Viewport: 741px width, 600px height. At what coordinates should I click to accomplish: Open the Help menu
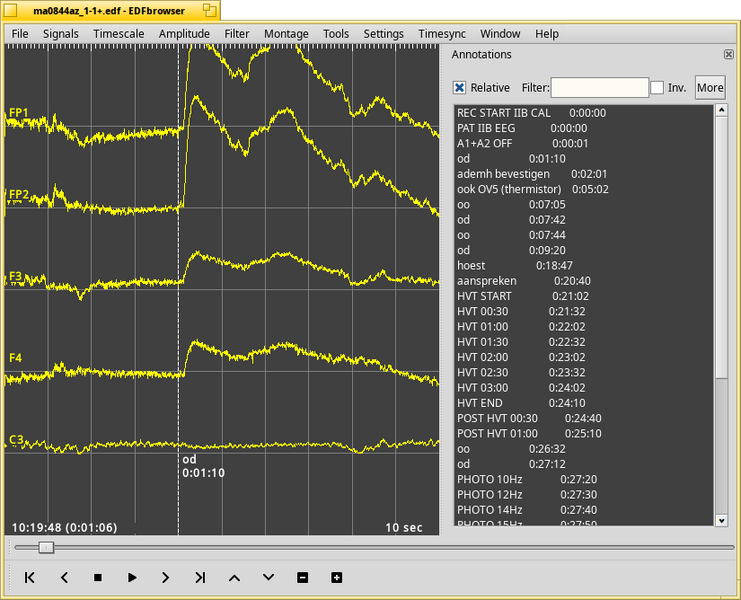(547, 34)
